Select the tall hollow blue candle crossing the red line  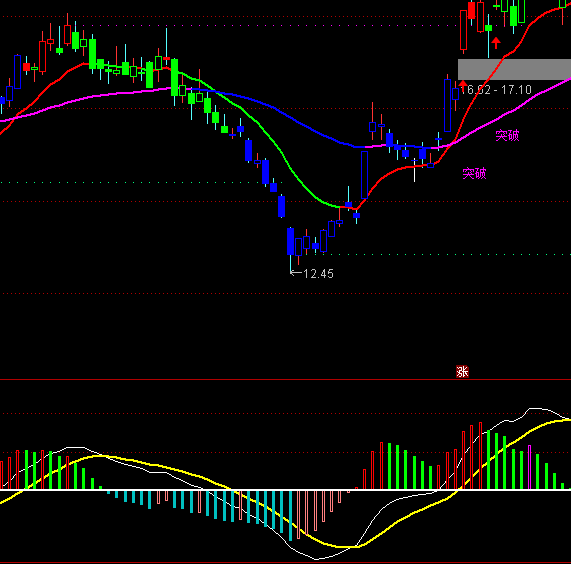(365, 175)
